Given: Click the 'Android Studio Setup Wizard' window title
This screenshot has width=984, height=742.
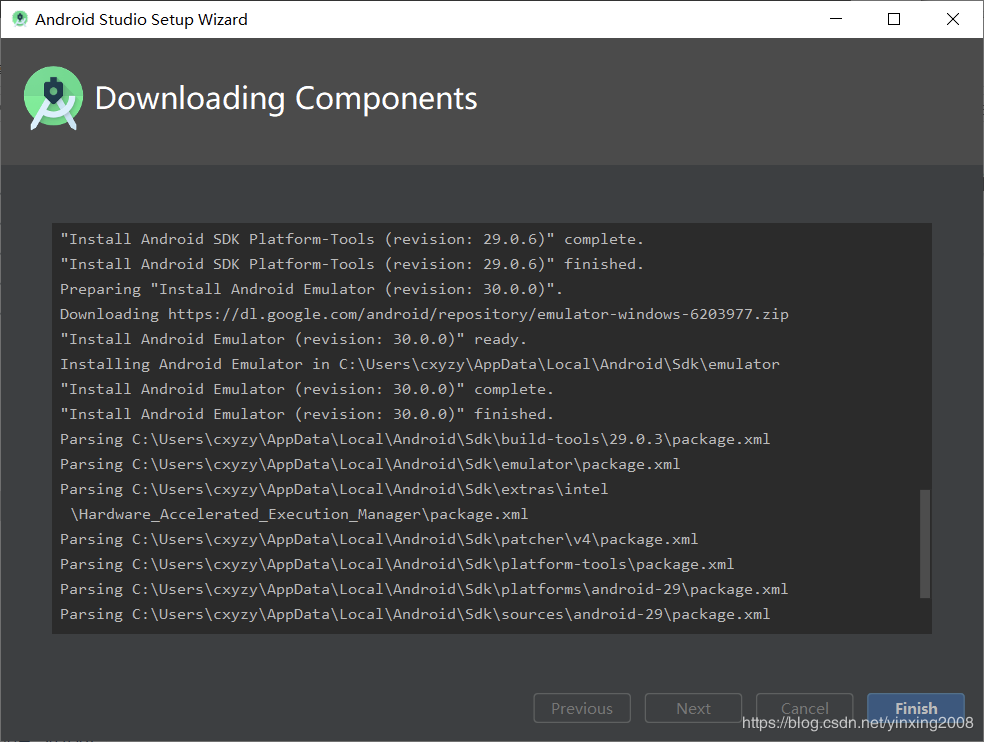Looking at the screenshot, I should pyautogui.click(x=141, y=19).
